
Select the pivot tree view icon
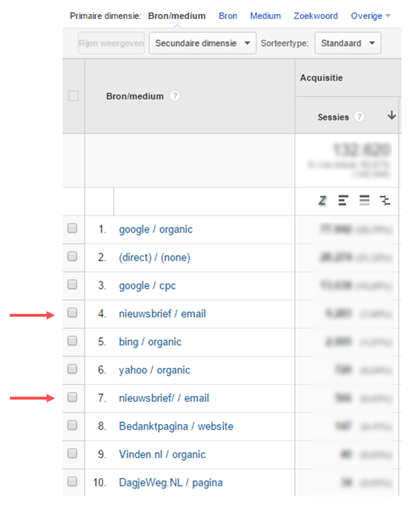pyautogui.click(x=385, y=200)
